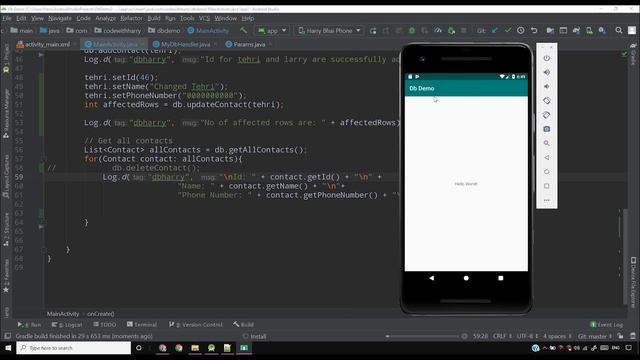Image resolution: width=640 pixels, height=360 pixels.
Task: Open the Logcat tool window
Action: click(x=67, y=325)
